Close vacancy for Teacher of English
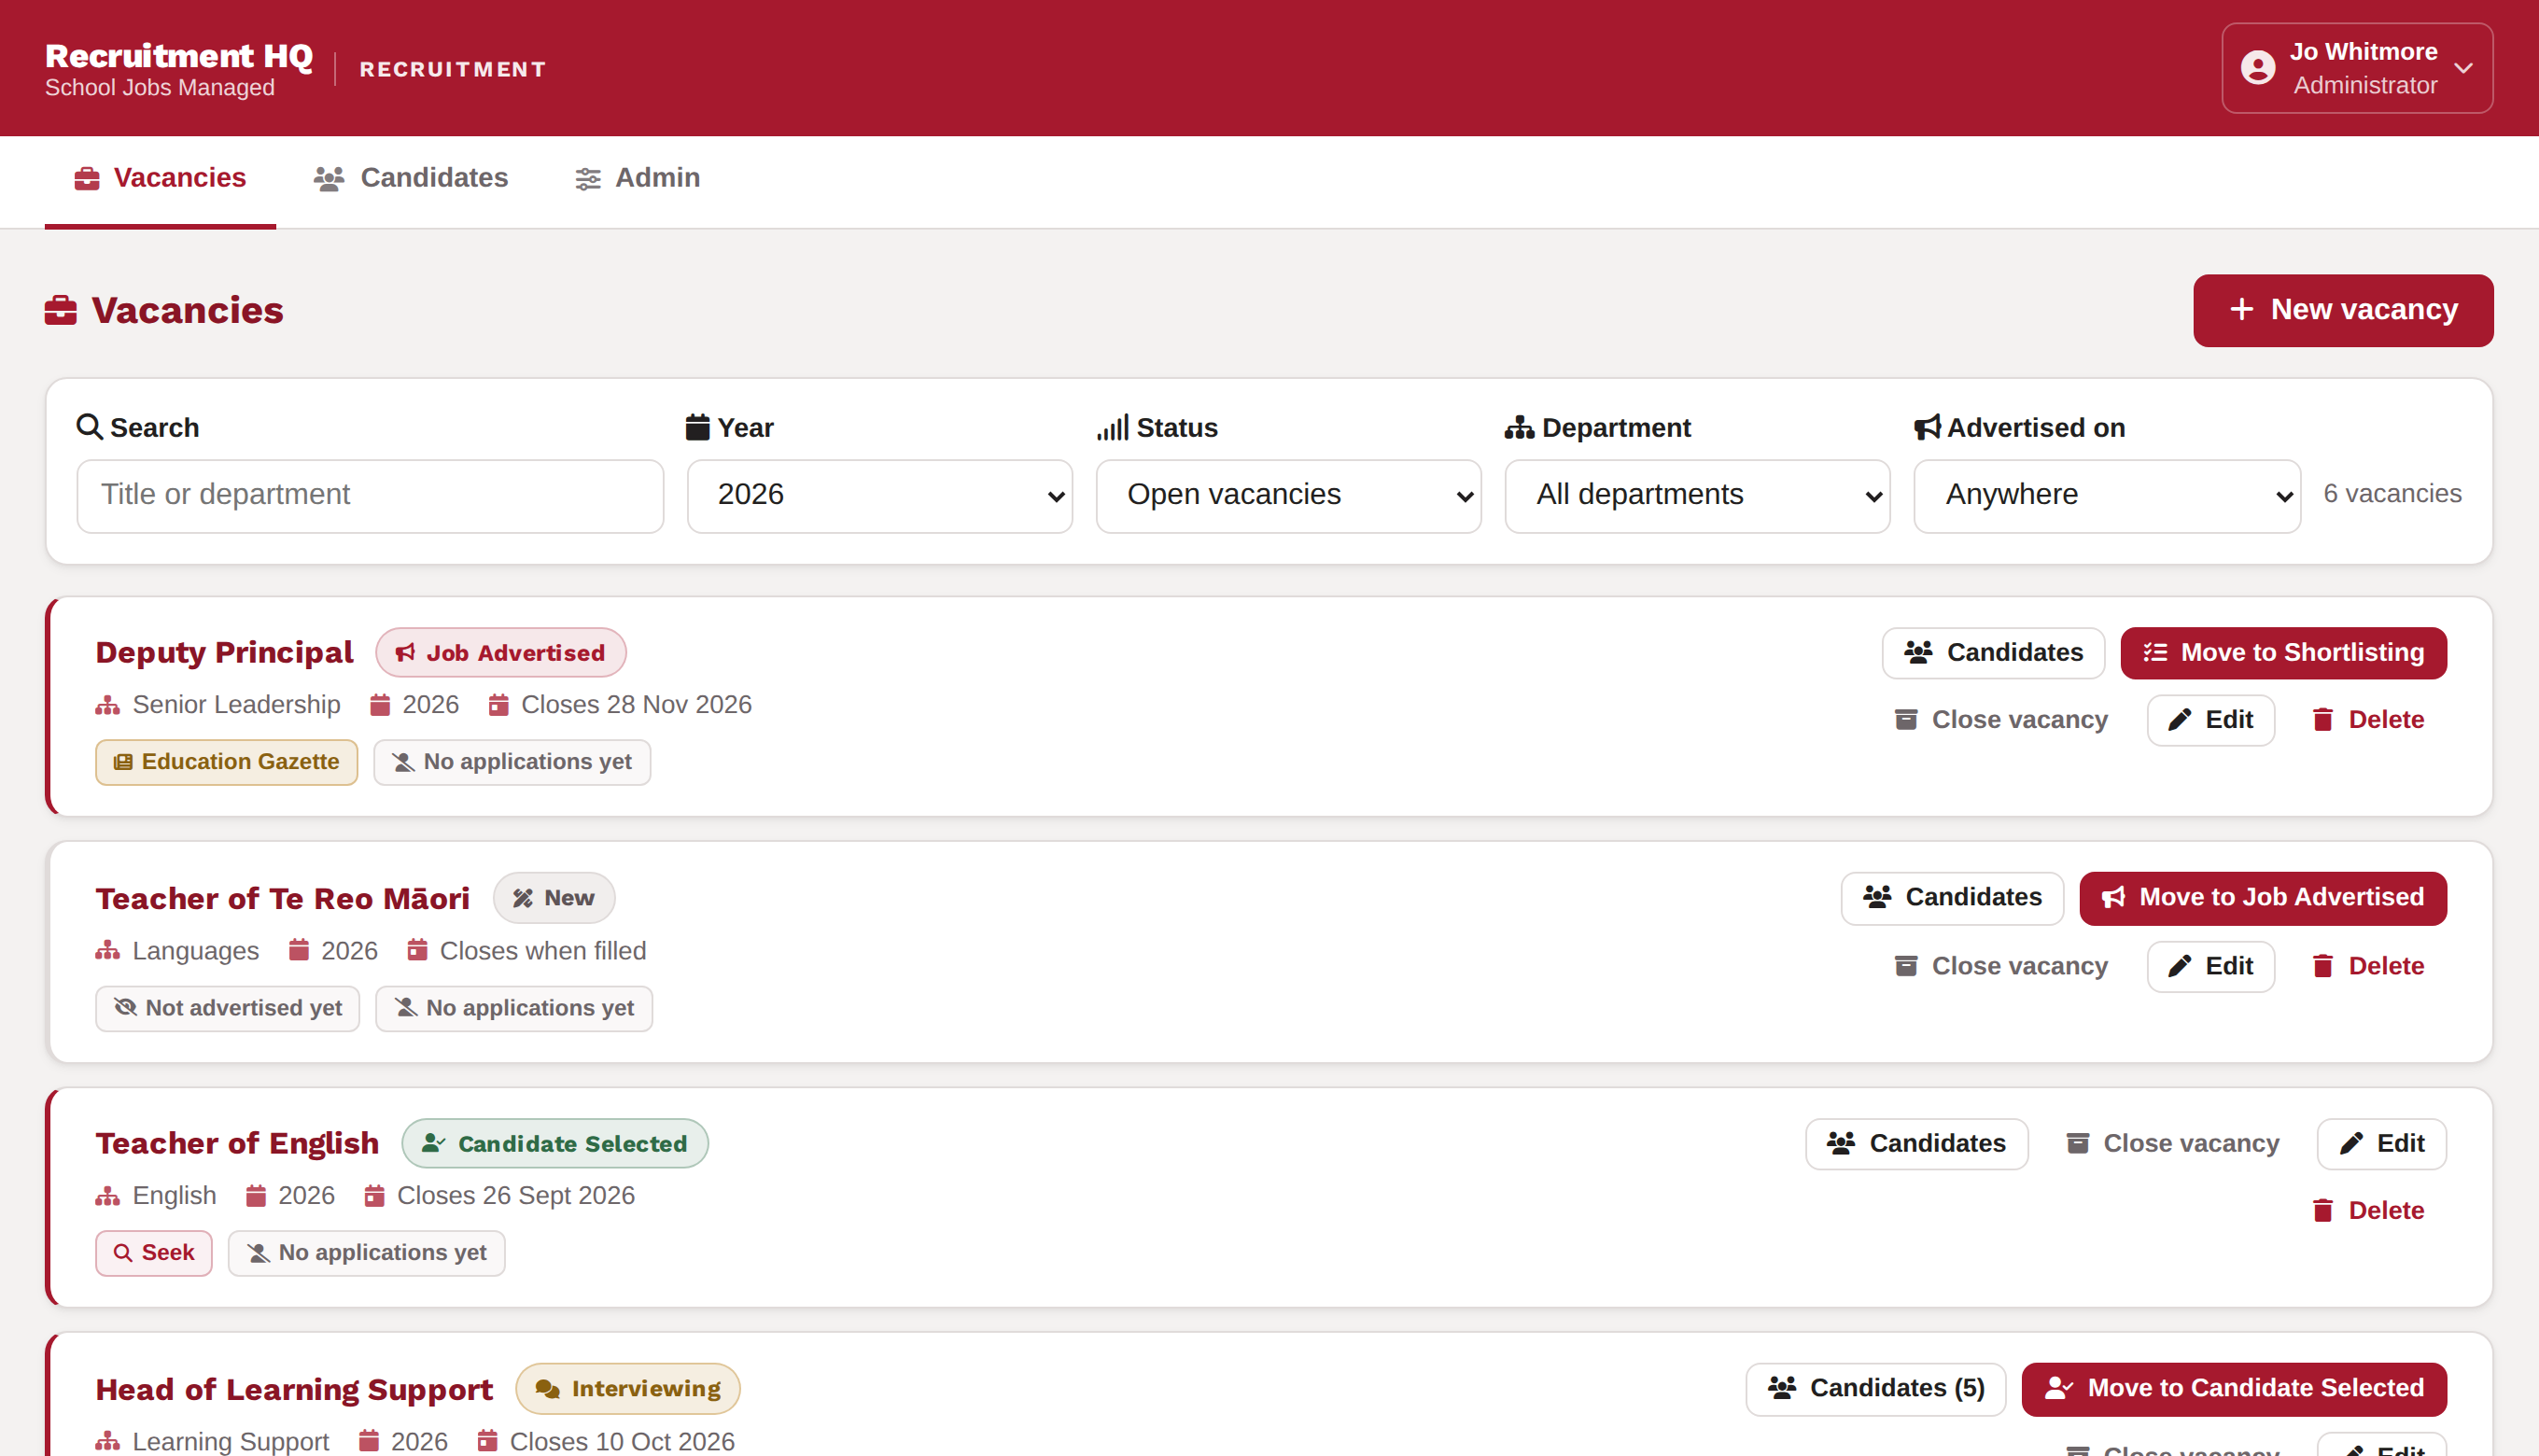Viewport: 2539px width, 1456px height. pos(2172,1143)
